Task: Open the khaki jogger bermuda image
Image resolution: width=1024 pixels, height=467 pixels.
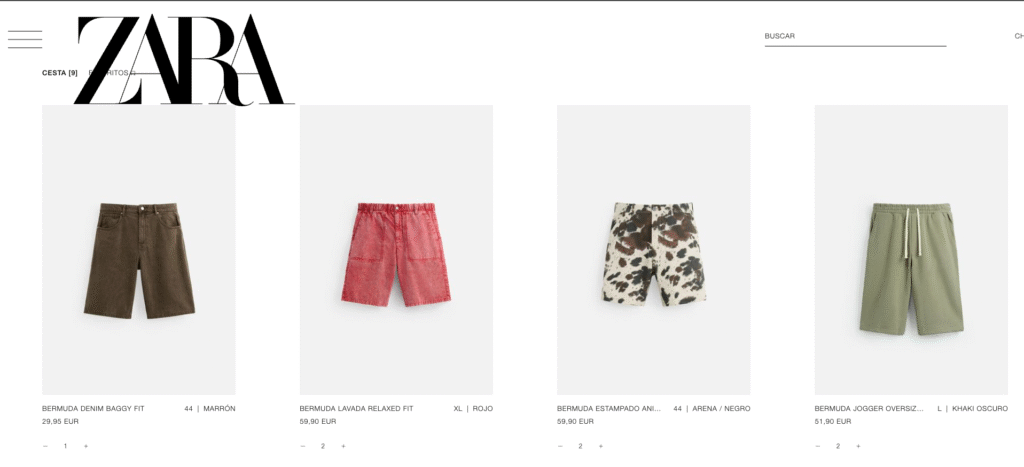Action: tap(910, 250)
